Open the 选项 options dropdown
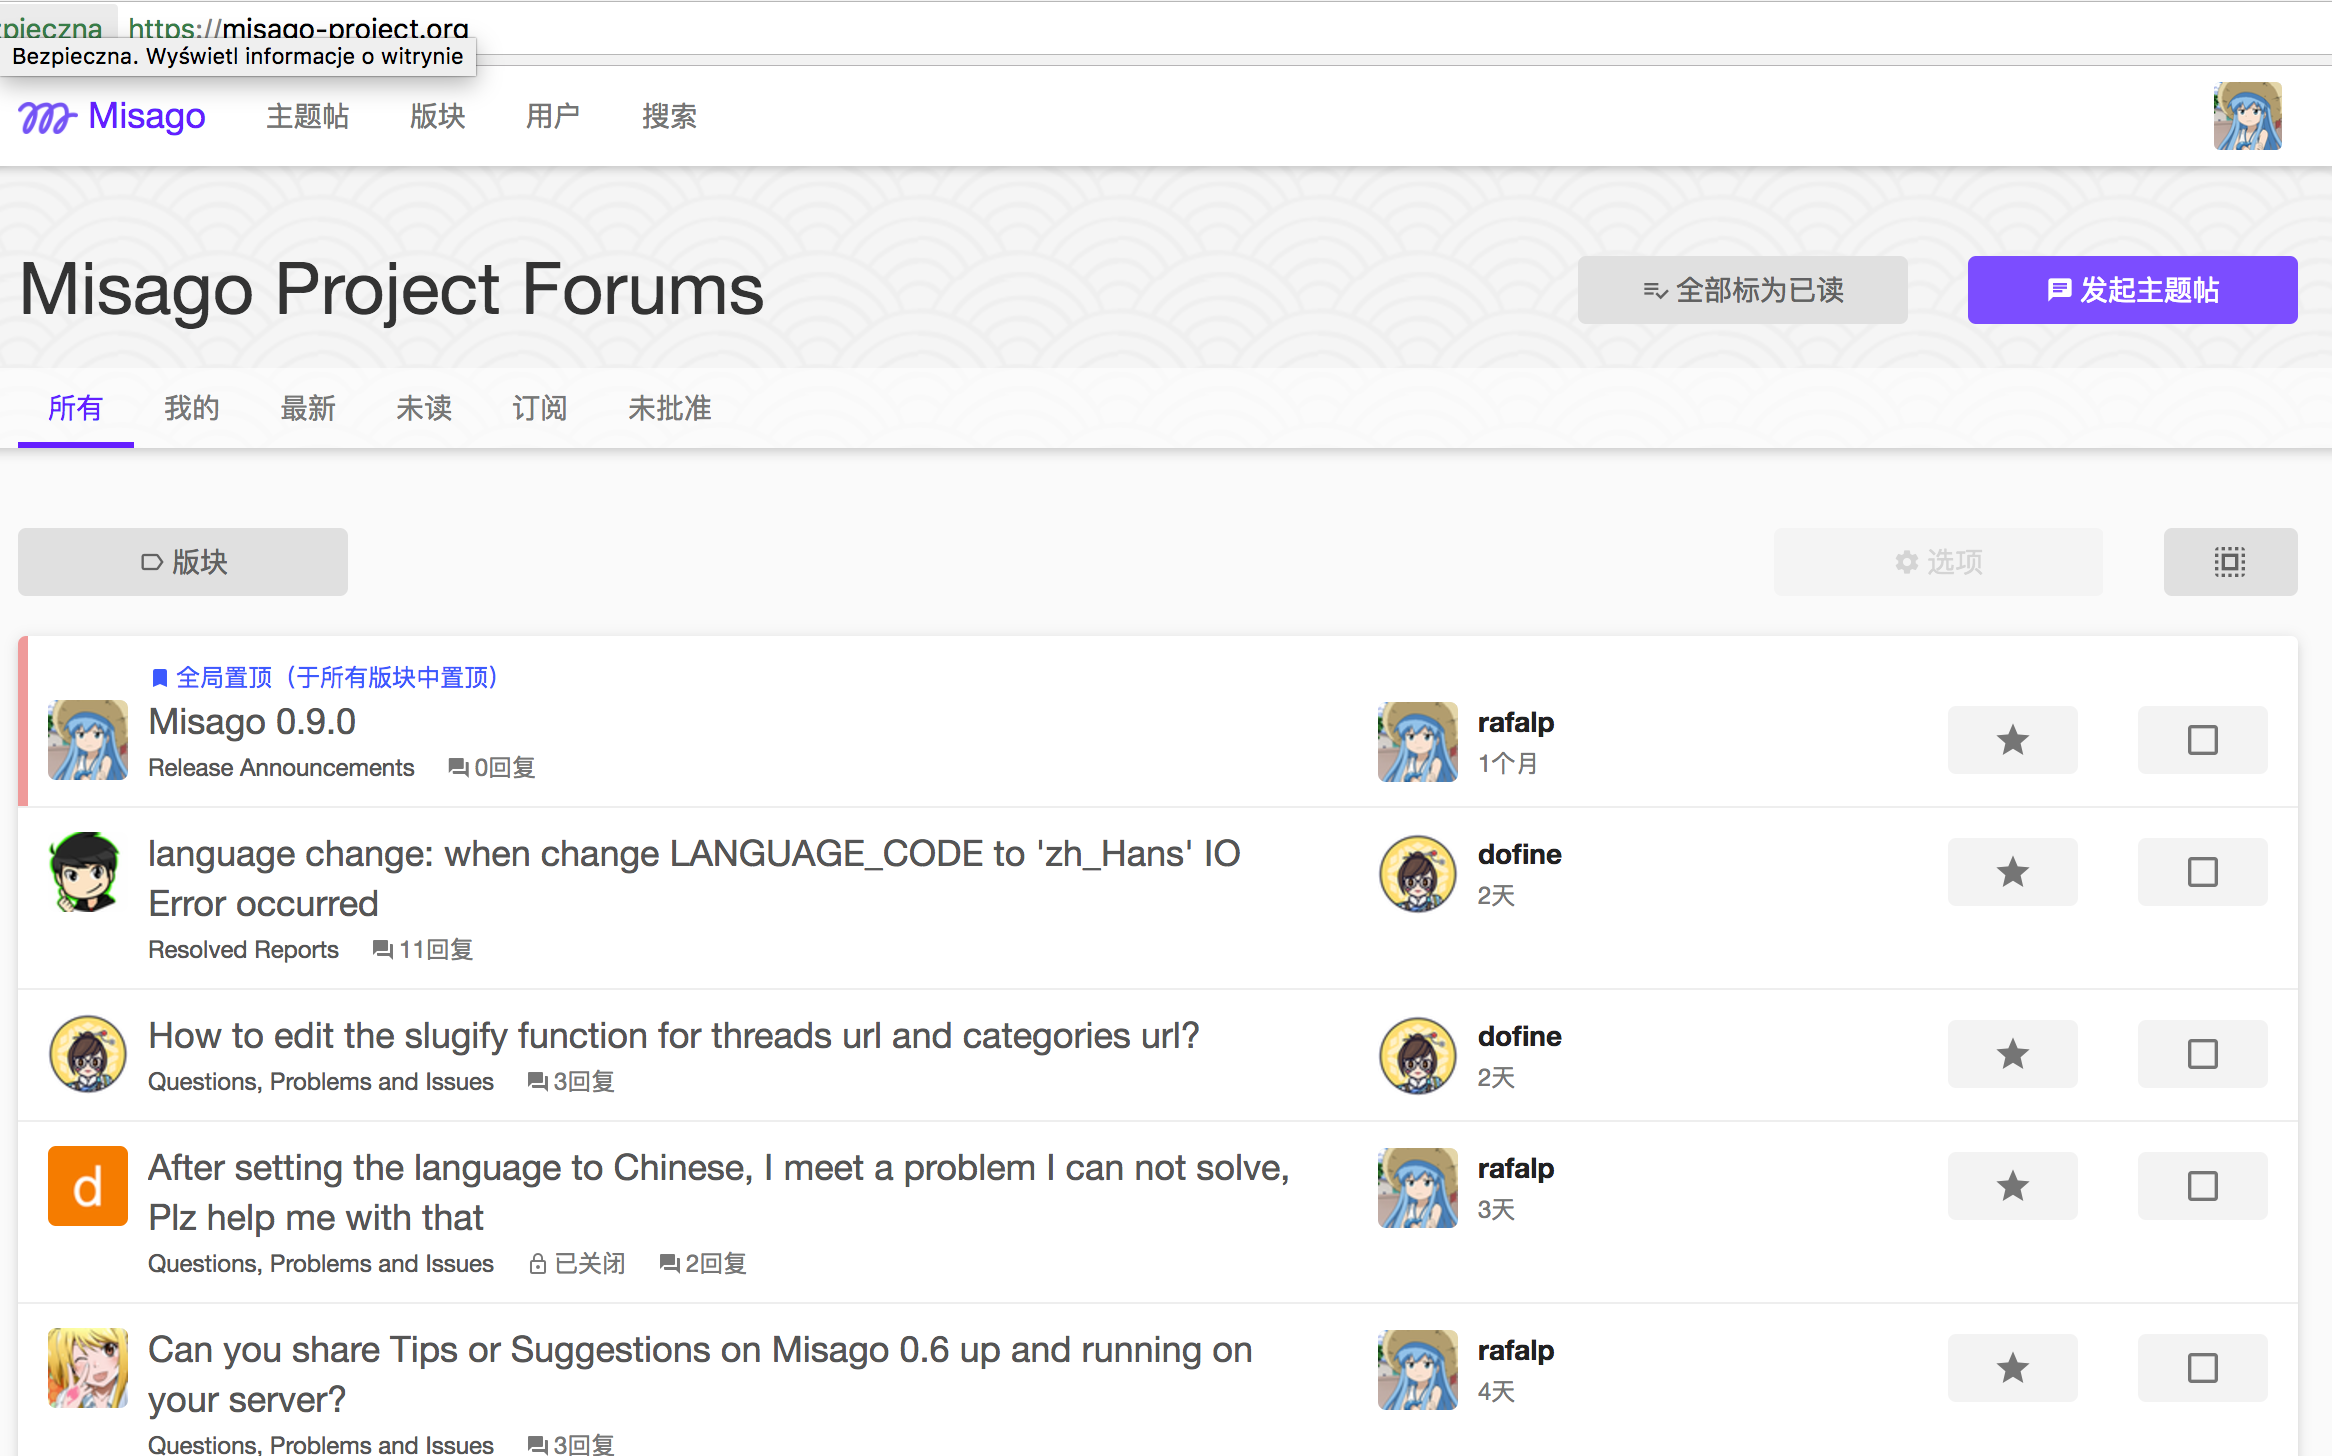This screenshot has width=2332, height=1456. [x=1937, y=562]
